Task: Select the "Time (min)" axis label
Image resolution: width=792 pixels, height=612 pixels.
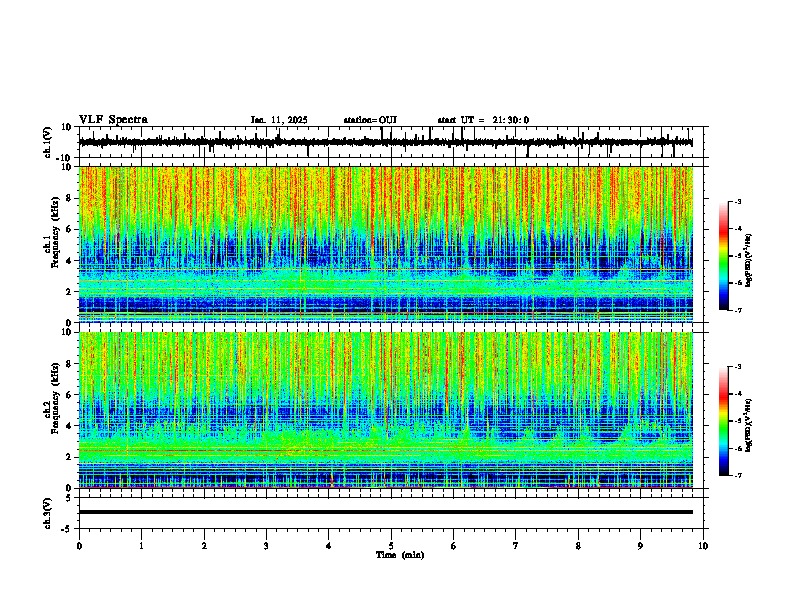Action: [400, 555]
